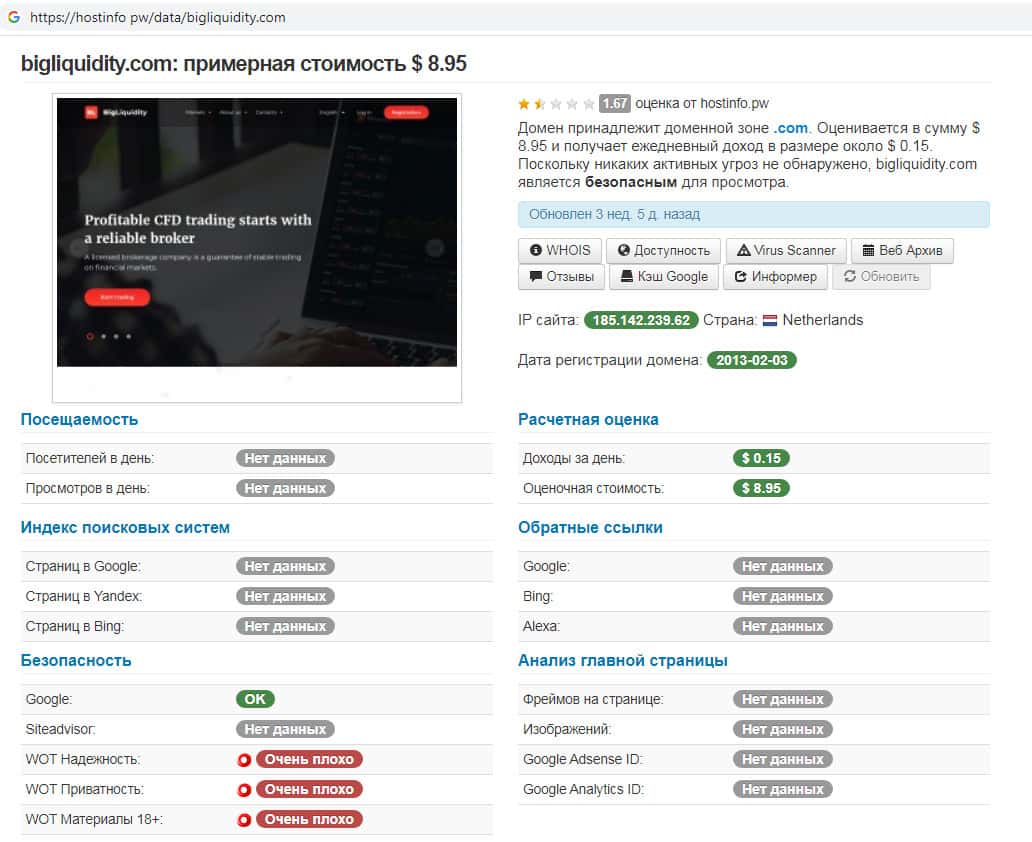Image resolution: width=1032 pixels, height=842 pixels.
Task: Click the Анализ главной страницы heading
Action: pos(623,660)
